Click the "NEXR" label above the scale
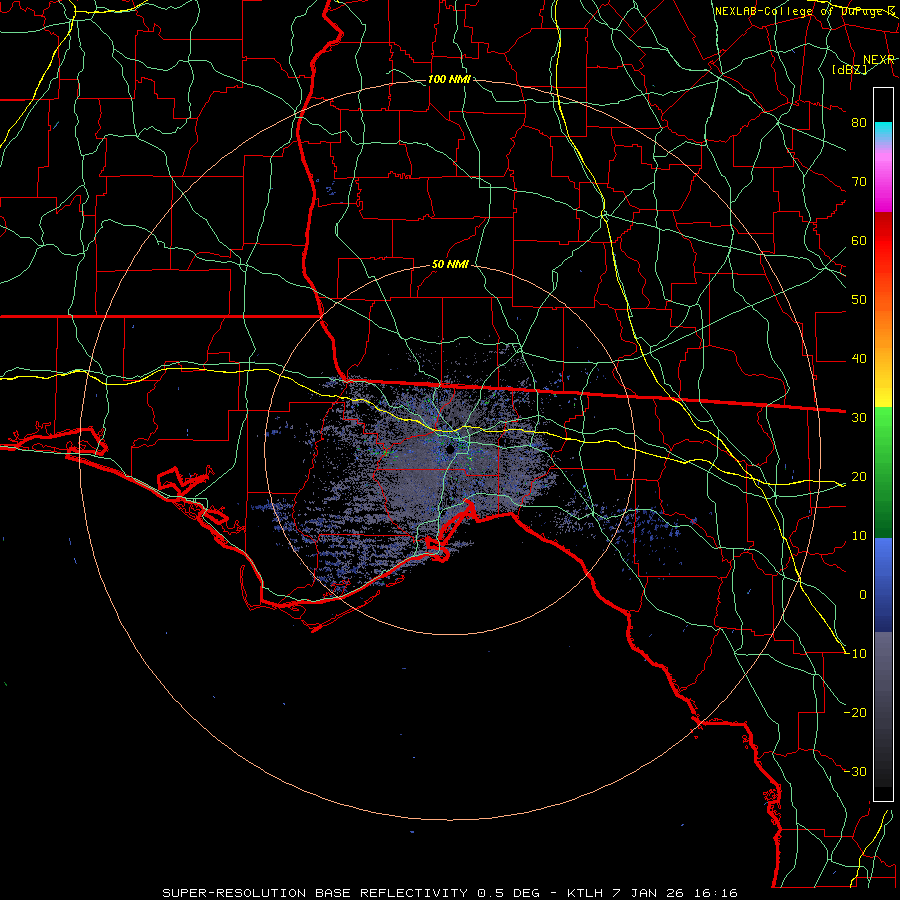This screenshot has width=900, height=900. (878, 60)
